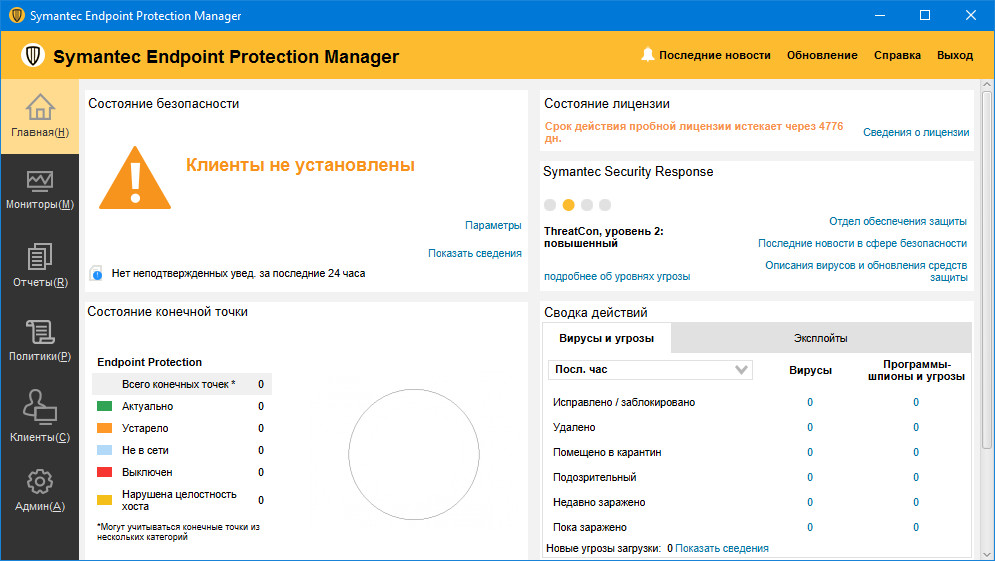Switch to the Эксплойты tab
The height and width of the screenshot is (561, 995).
(x=820, y=338)
